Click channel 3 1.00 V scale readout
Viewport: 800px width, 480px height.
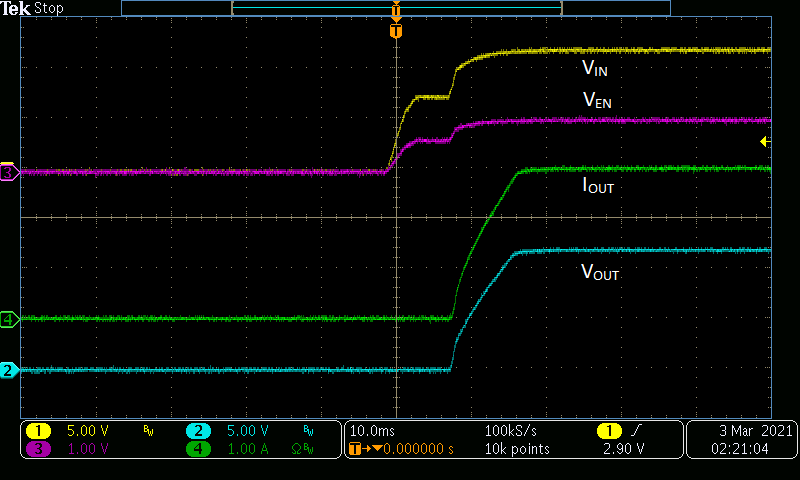tap(88, 449)
